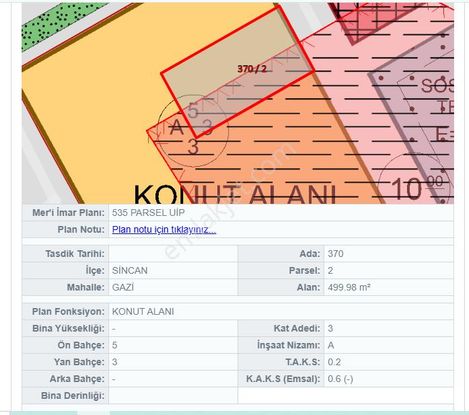This screenshot has width=469, height=415.
Task: Select the İlçe value SİNCAN
Action: (130, 270)
